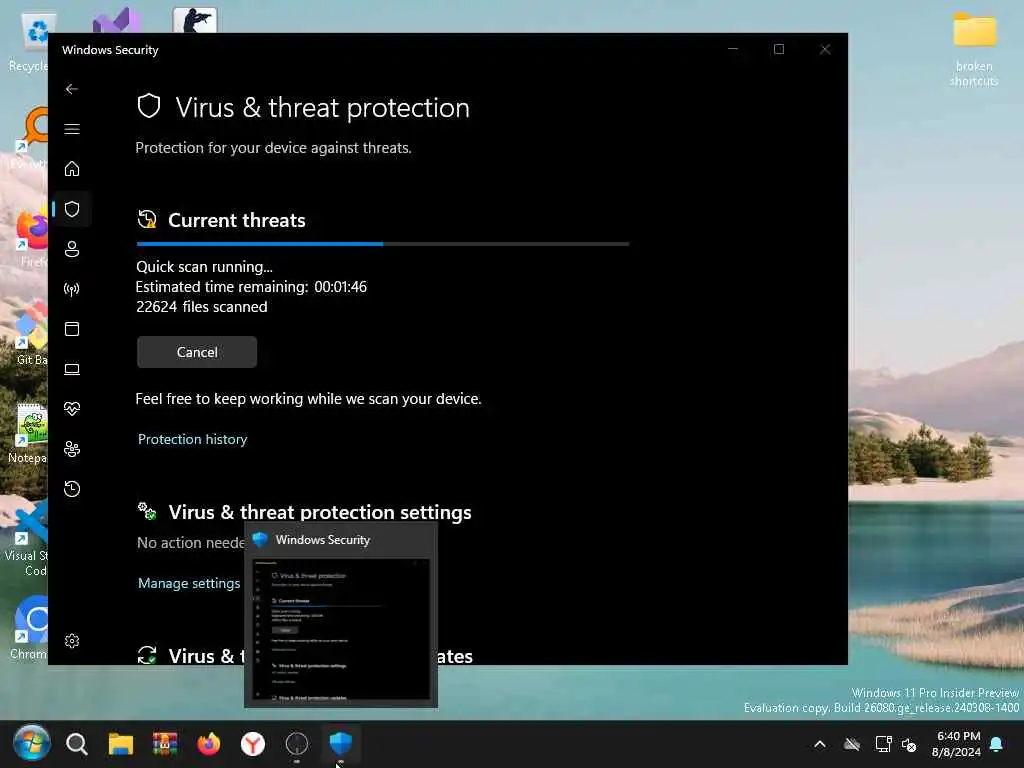The height and width of the screenshot is (768, 1024).
Task: Open the broken shortcuts desktop folder
Action: coord(974,50)
